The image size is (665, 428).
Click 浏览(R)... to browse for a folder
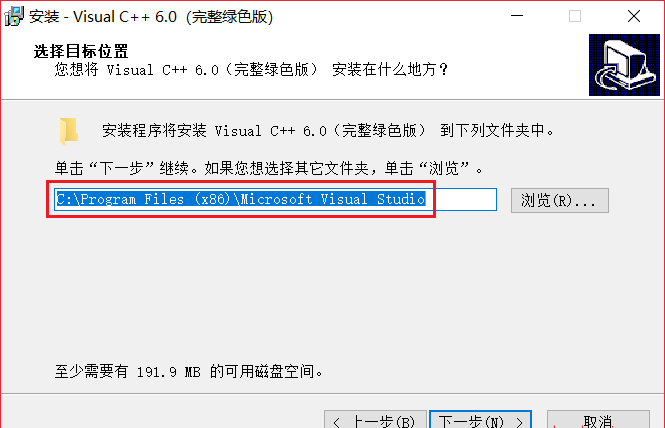coord(560,200)
